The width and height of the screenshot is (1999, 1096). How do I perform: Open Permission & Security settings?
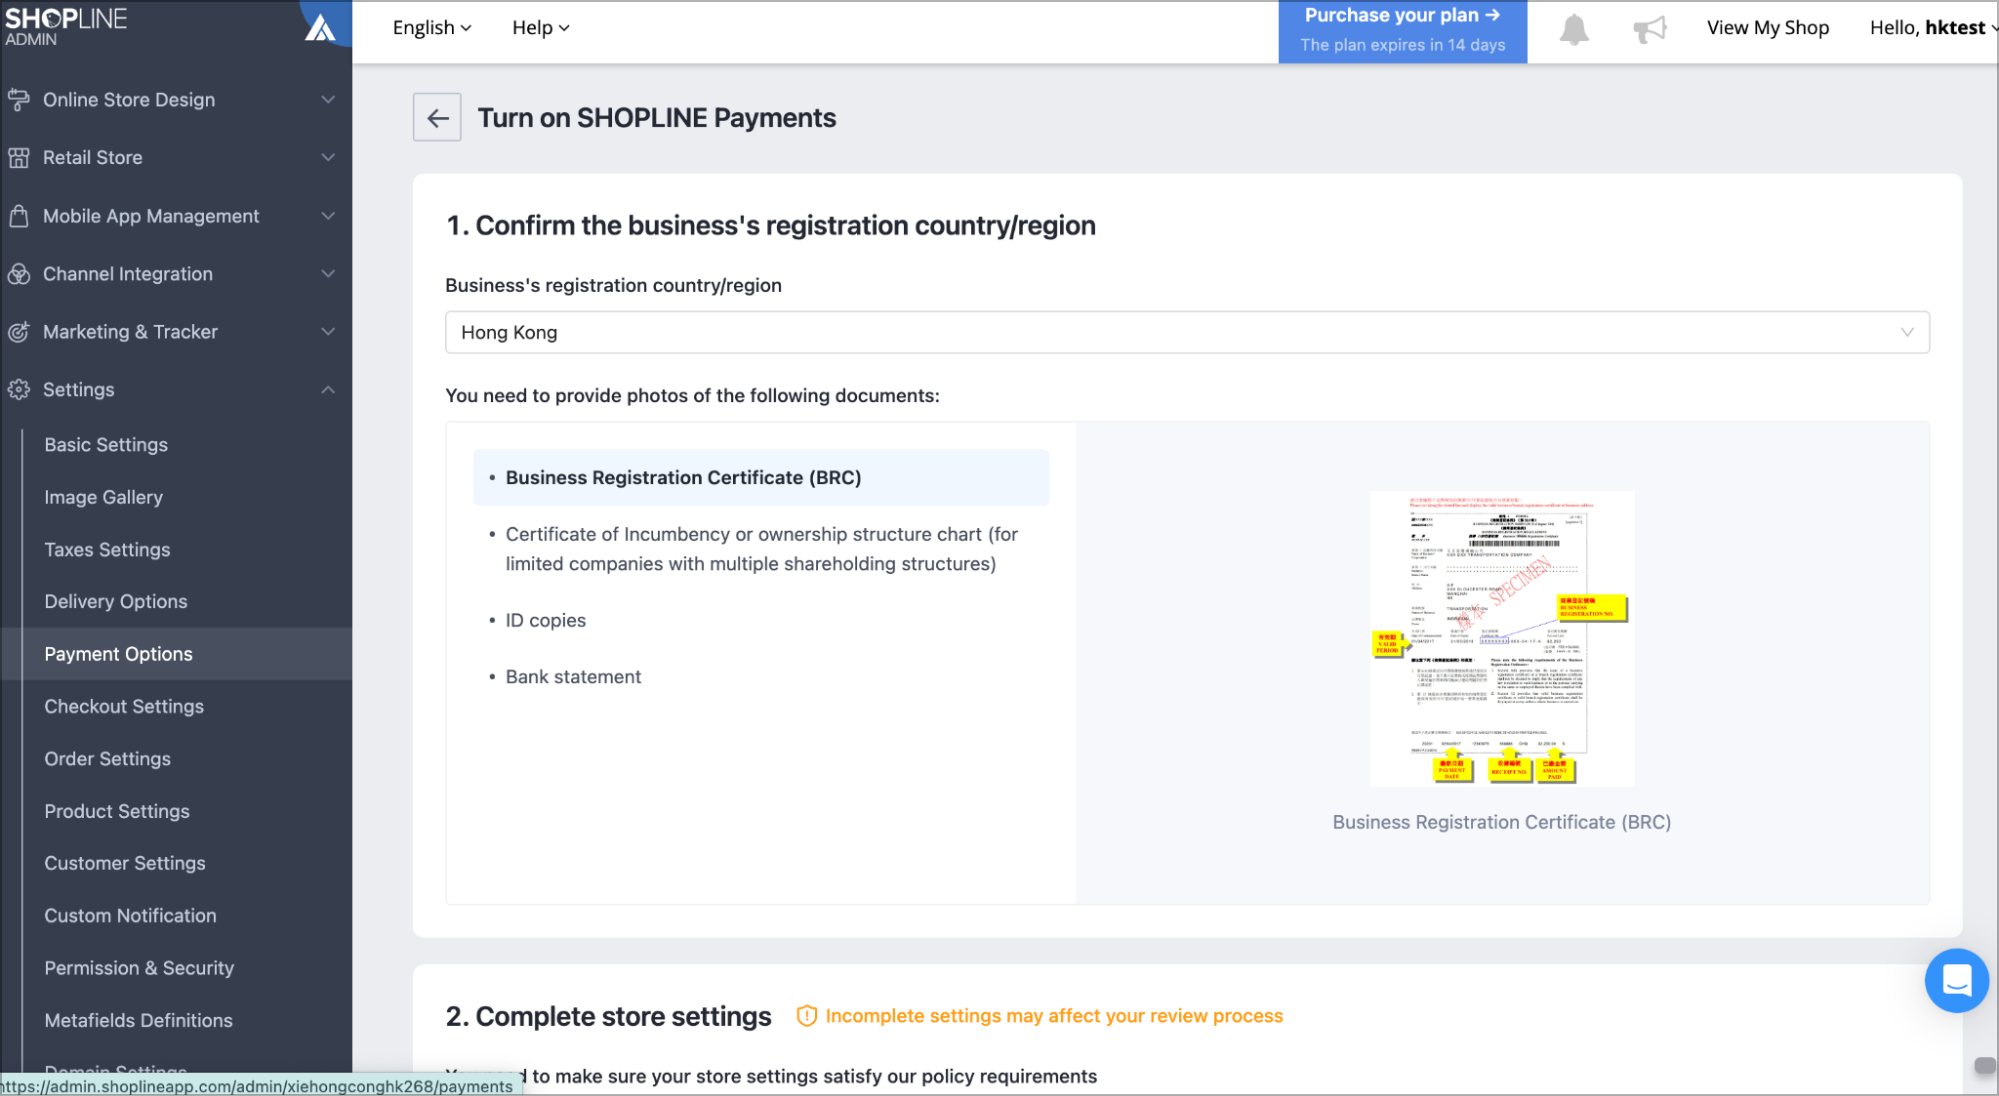(x=139, y=968)
